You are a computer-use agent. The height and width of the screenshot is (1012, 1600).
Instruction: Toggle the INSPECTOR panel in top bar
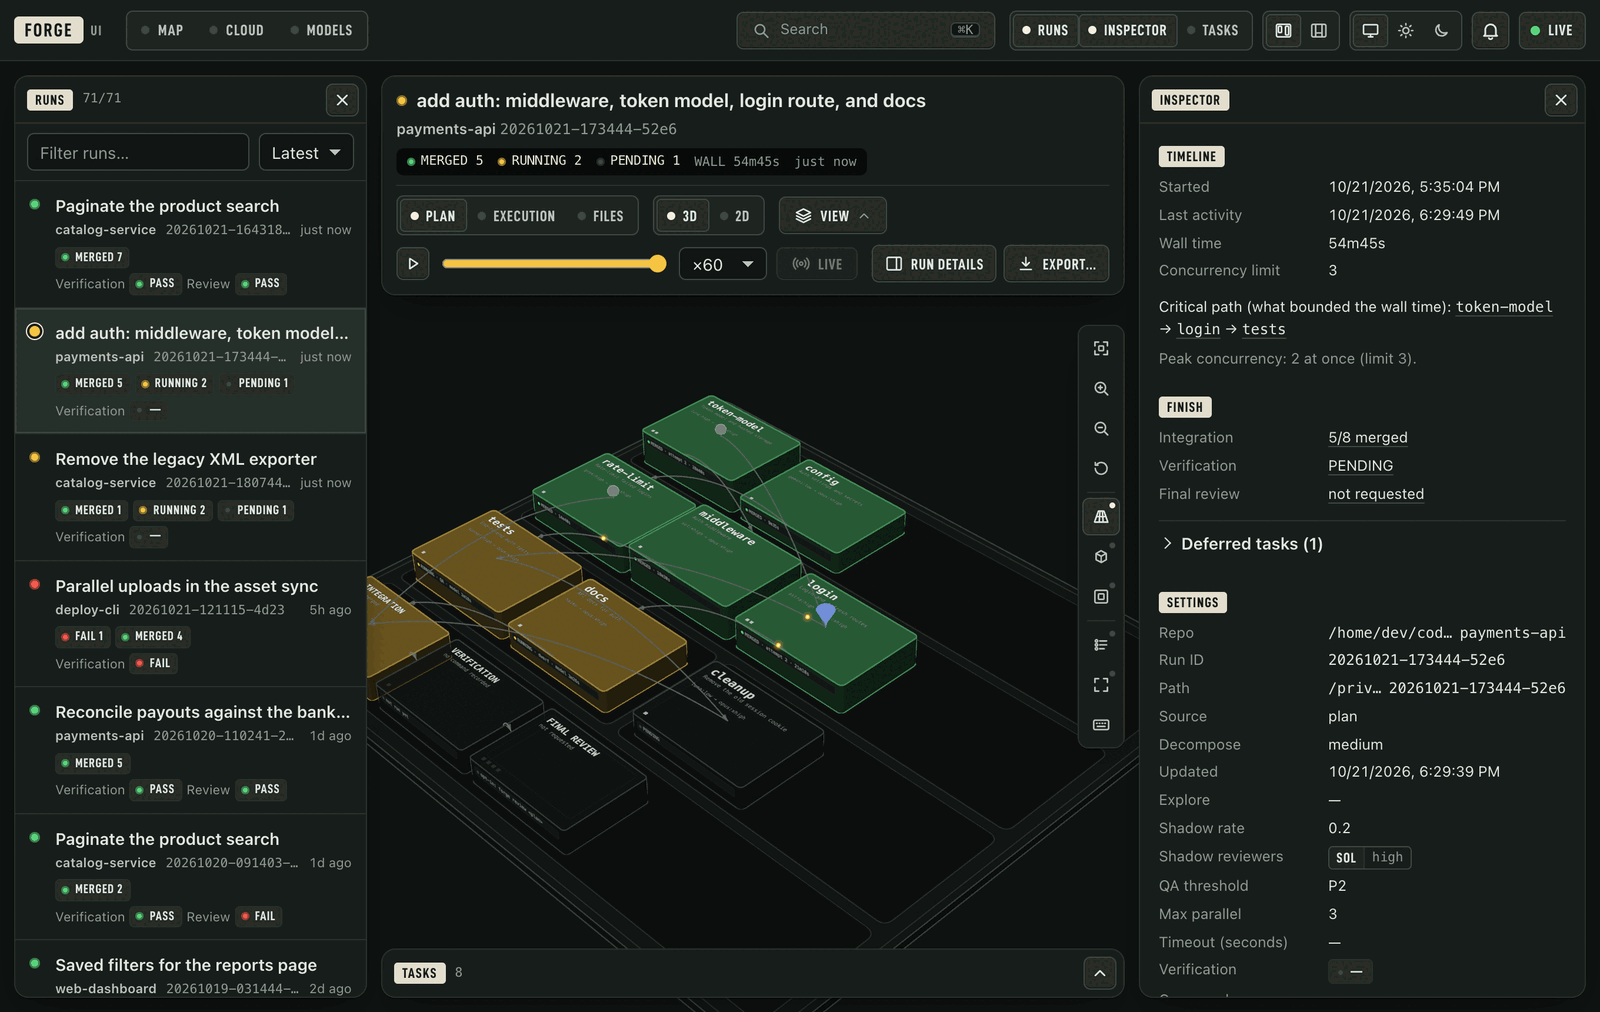1128,31
